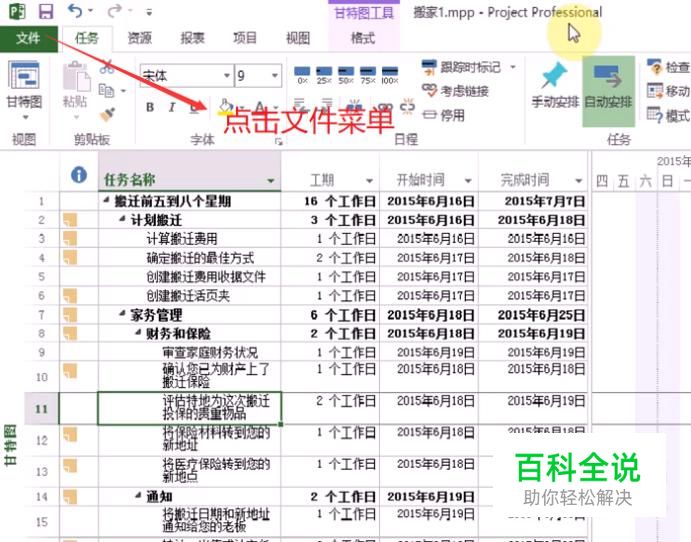Click finish date 2015年7月7日 in row 1

tap(544, 201)
